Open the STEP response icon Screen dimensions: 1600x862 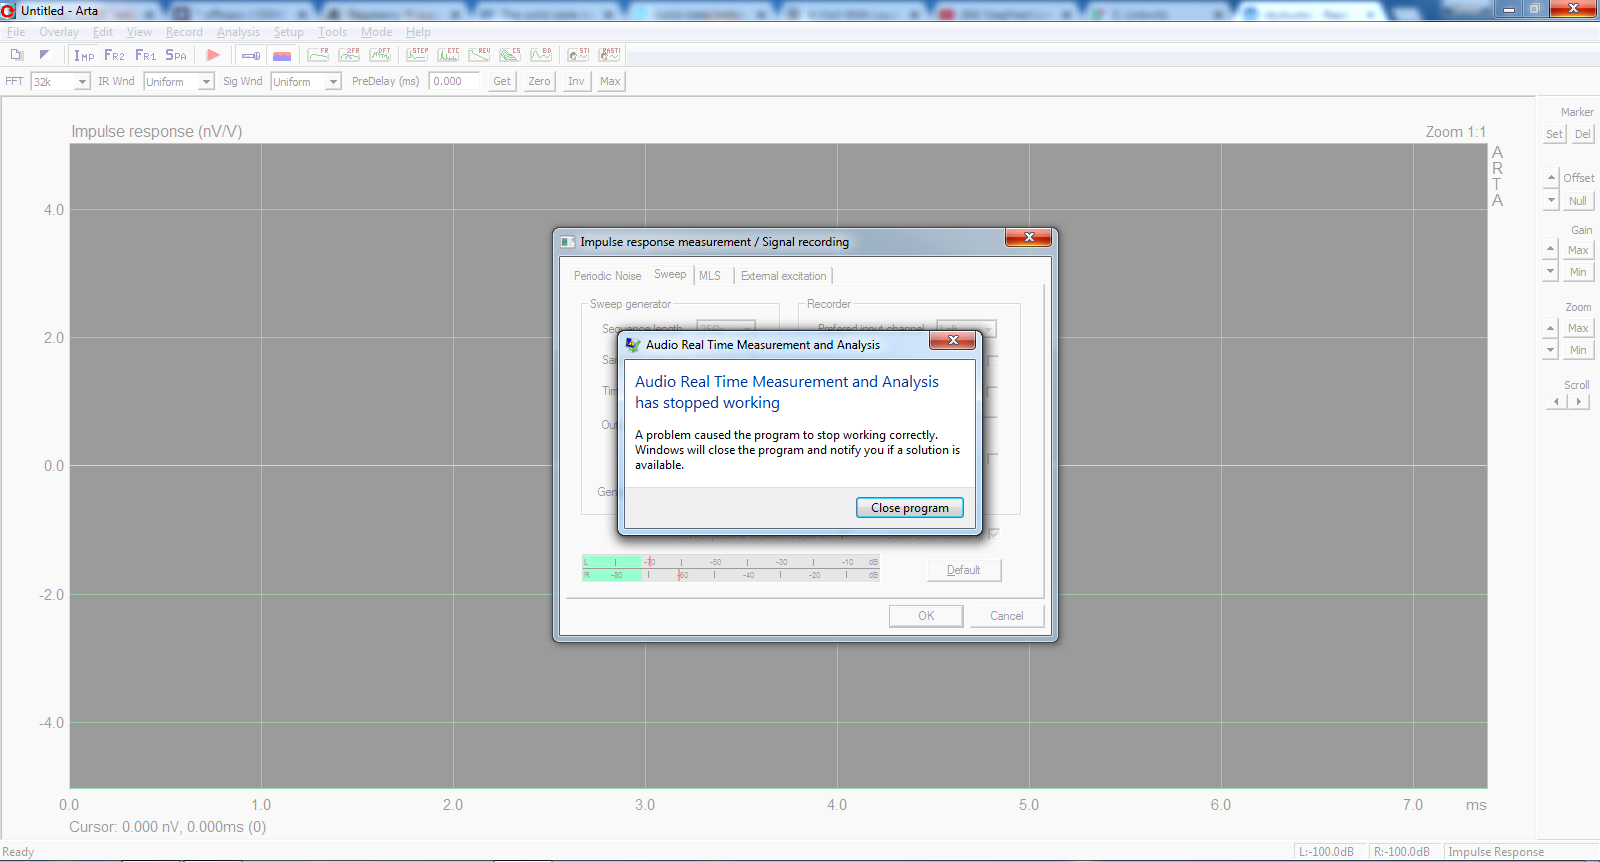(x=418, y=55)
